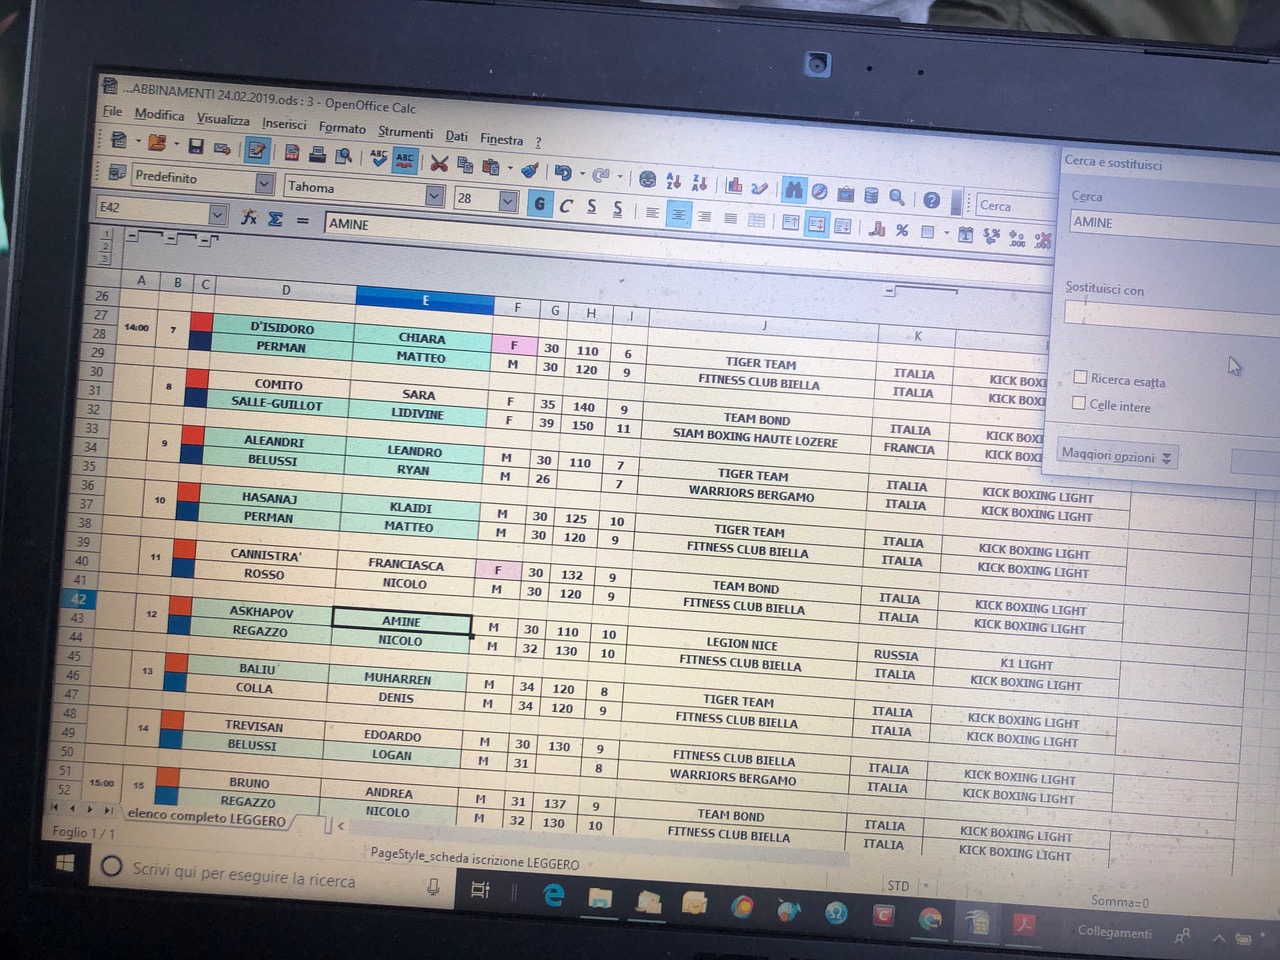Expand the Undo history arrow
The image size is (1280, 960).
tap(582, 174)
